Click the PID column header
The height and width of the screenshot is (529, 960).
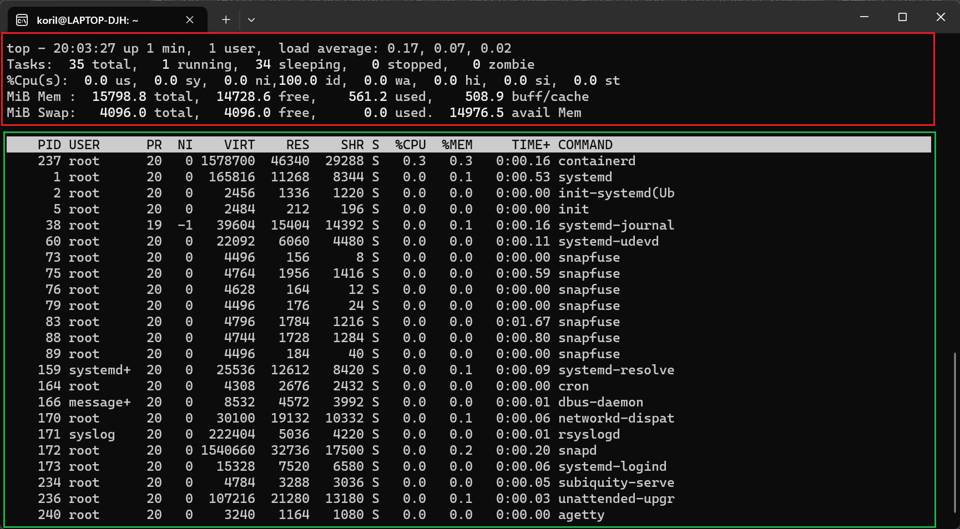[x=49, y=145]
